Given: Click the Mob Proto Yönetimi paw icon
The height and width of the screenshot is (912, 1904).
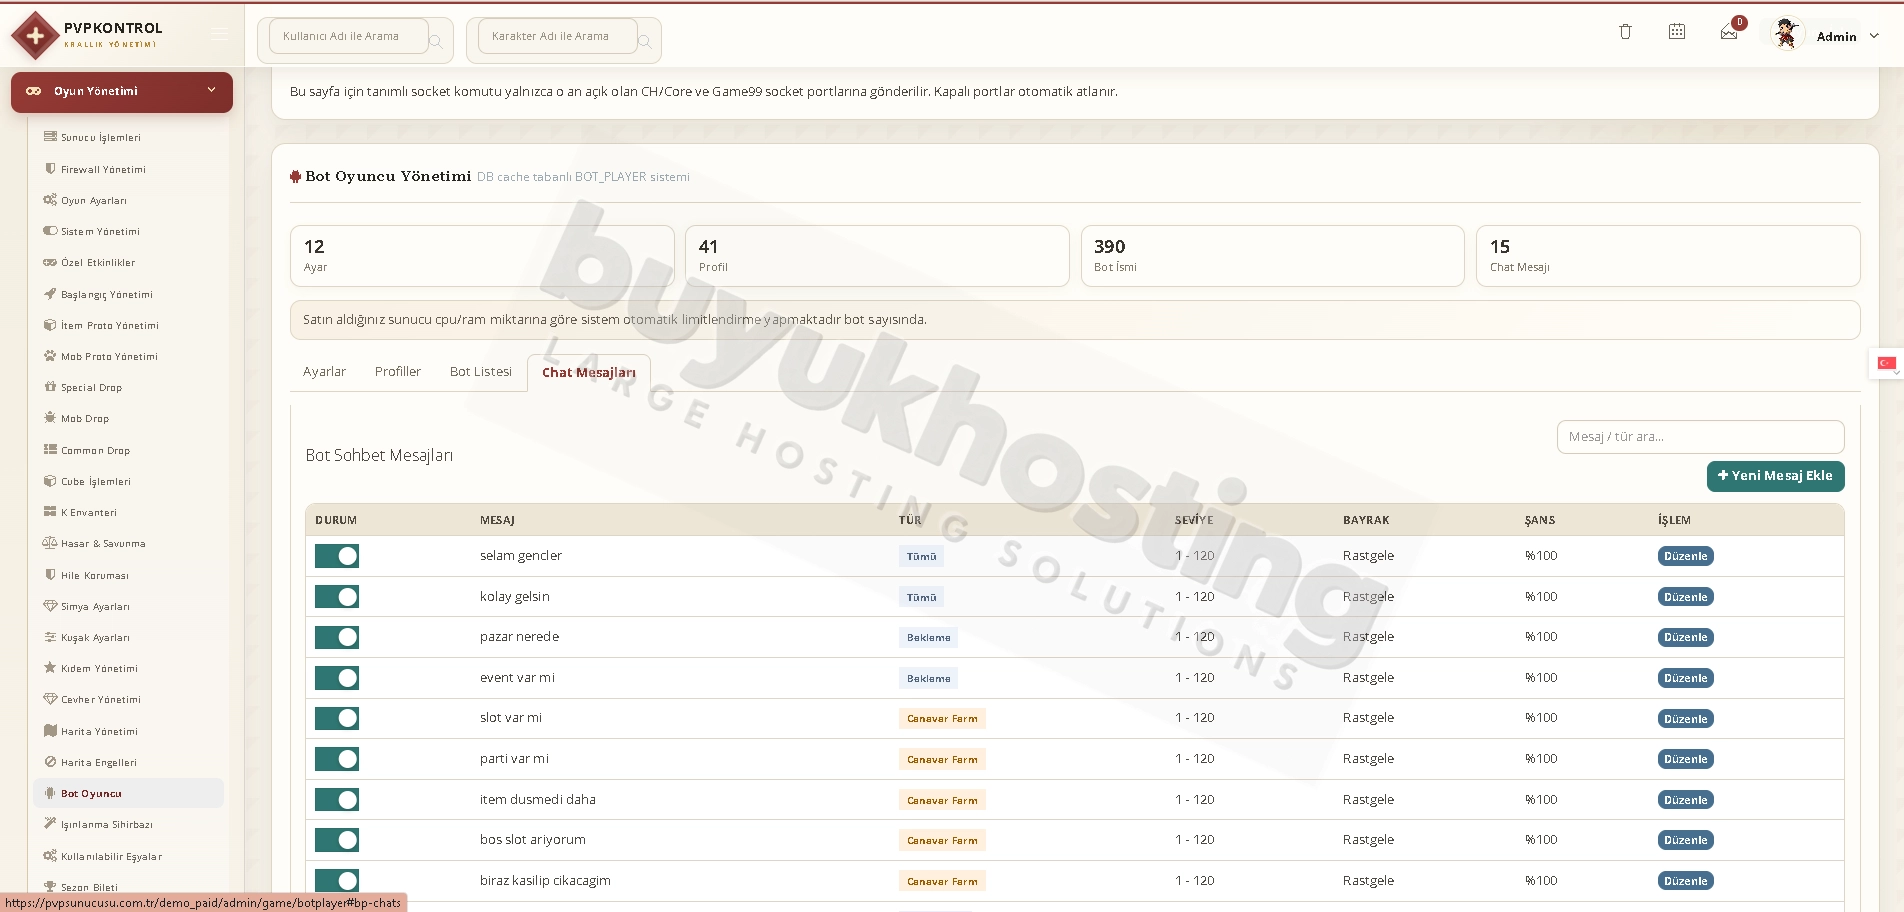Looking at the screenshot, I should point(50,356).
